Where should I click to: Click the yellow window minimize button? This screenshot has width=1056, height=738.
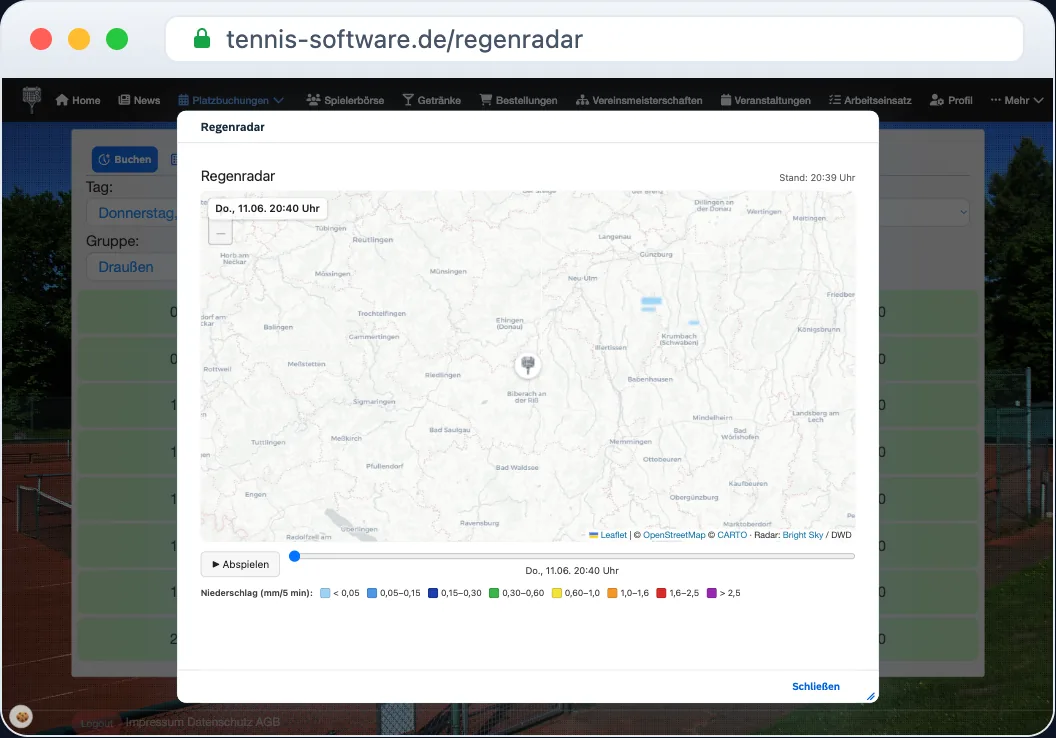(x=79, y=39)
